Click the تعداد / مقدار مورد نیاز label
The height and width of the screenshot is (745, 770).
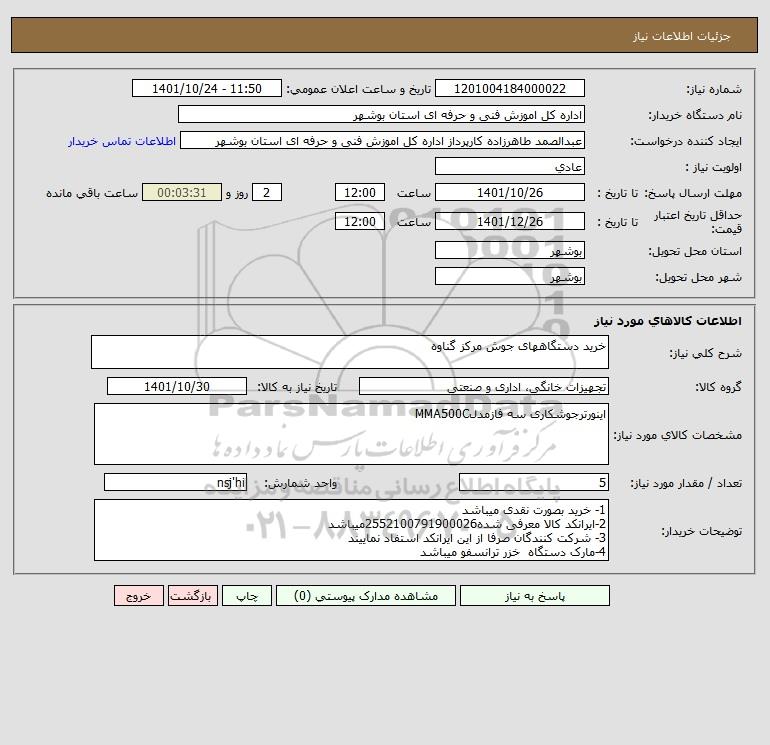[686, 484]
